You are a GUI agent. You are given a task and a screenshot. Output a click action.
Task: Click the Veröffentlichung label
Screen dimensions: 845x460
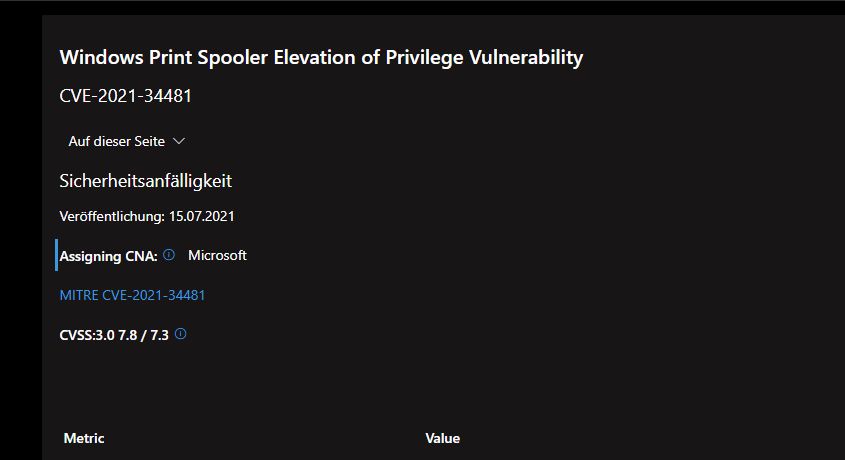(112, 217)
